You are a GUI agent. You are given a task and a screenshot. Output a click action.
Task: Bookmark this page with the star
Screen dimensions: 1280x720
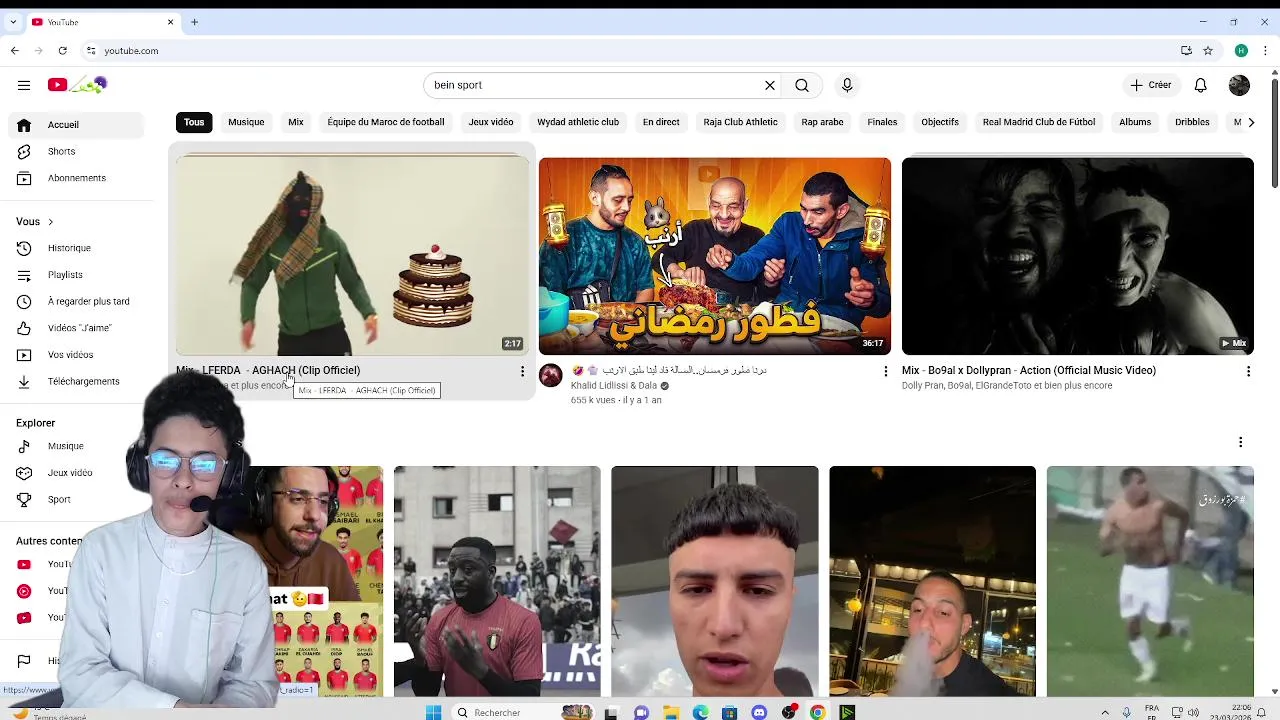tap(1208, 50)
